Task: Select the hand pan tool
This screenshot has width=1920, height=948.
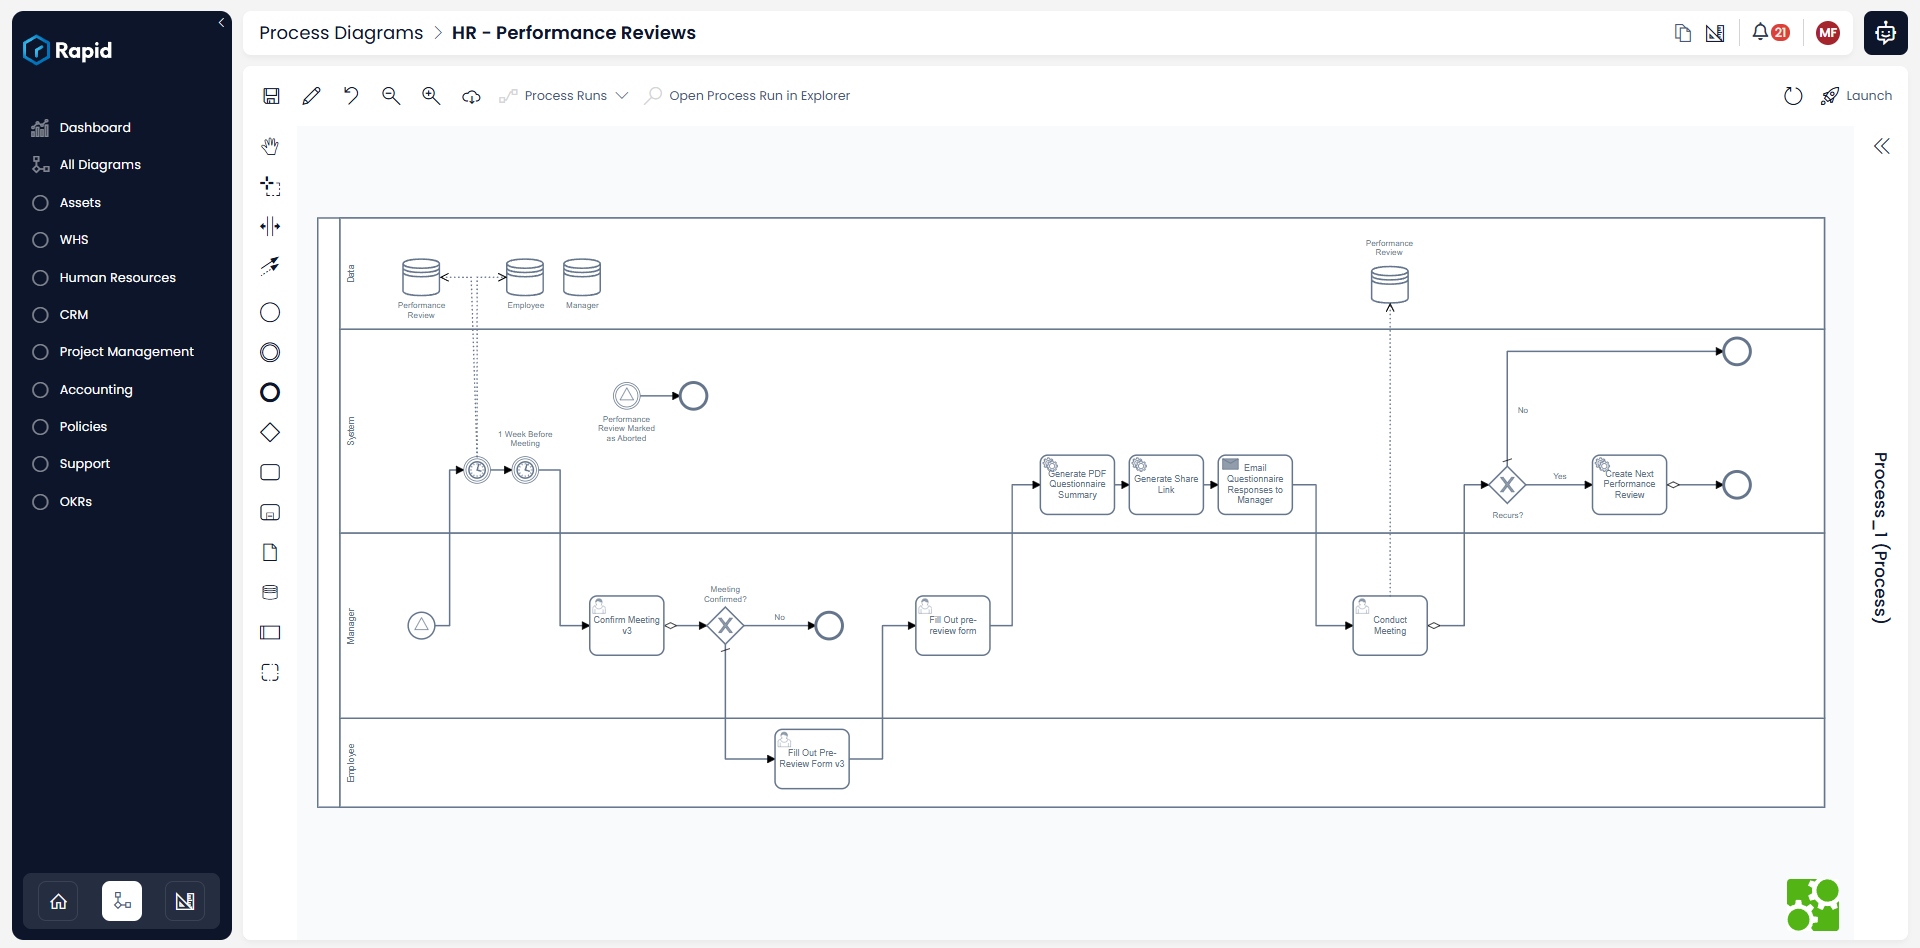Action: click(270, 146)
